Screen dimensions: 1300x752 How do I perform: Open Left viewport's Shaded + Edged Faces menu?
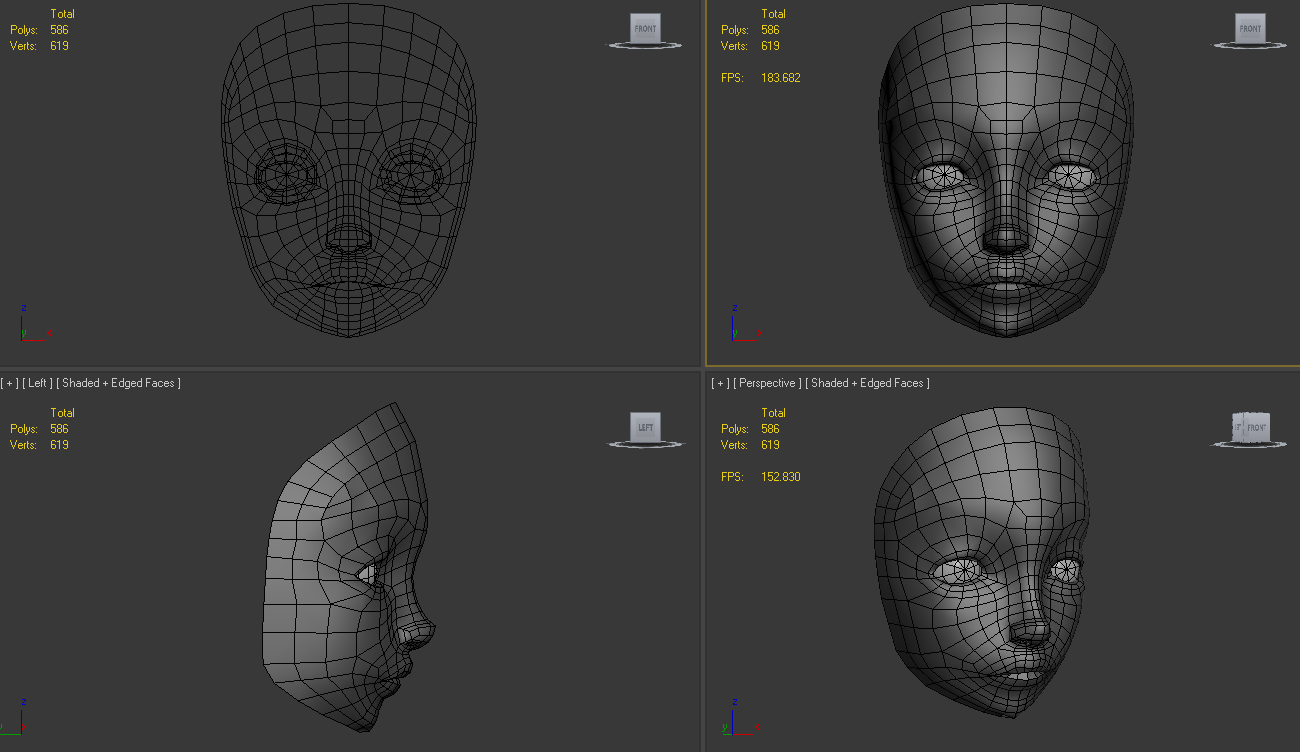click(x=119, y=383)
